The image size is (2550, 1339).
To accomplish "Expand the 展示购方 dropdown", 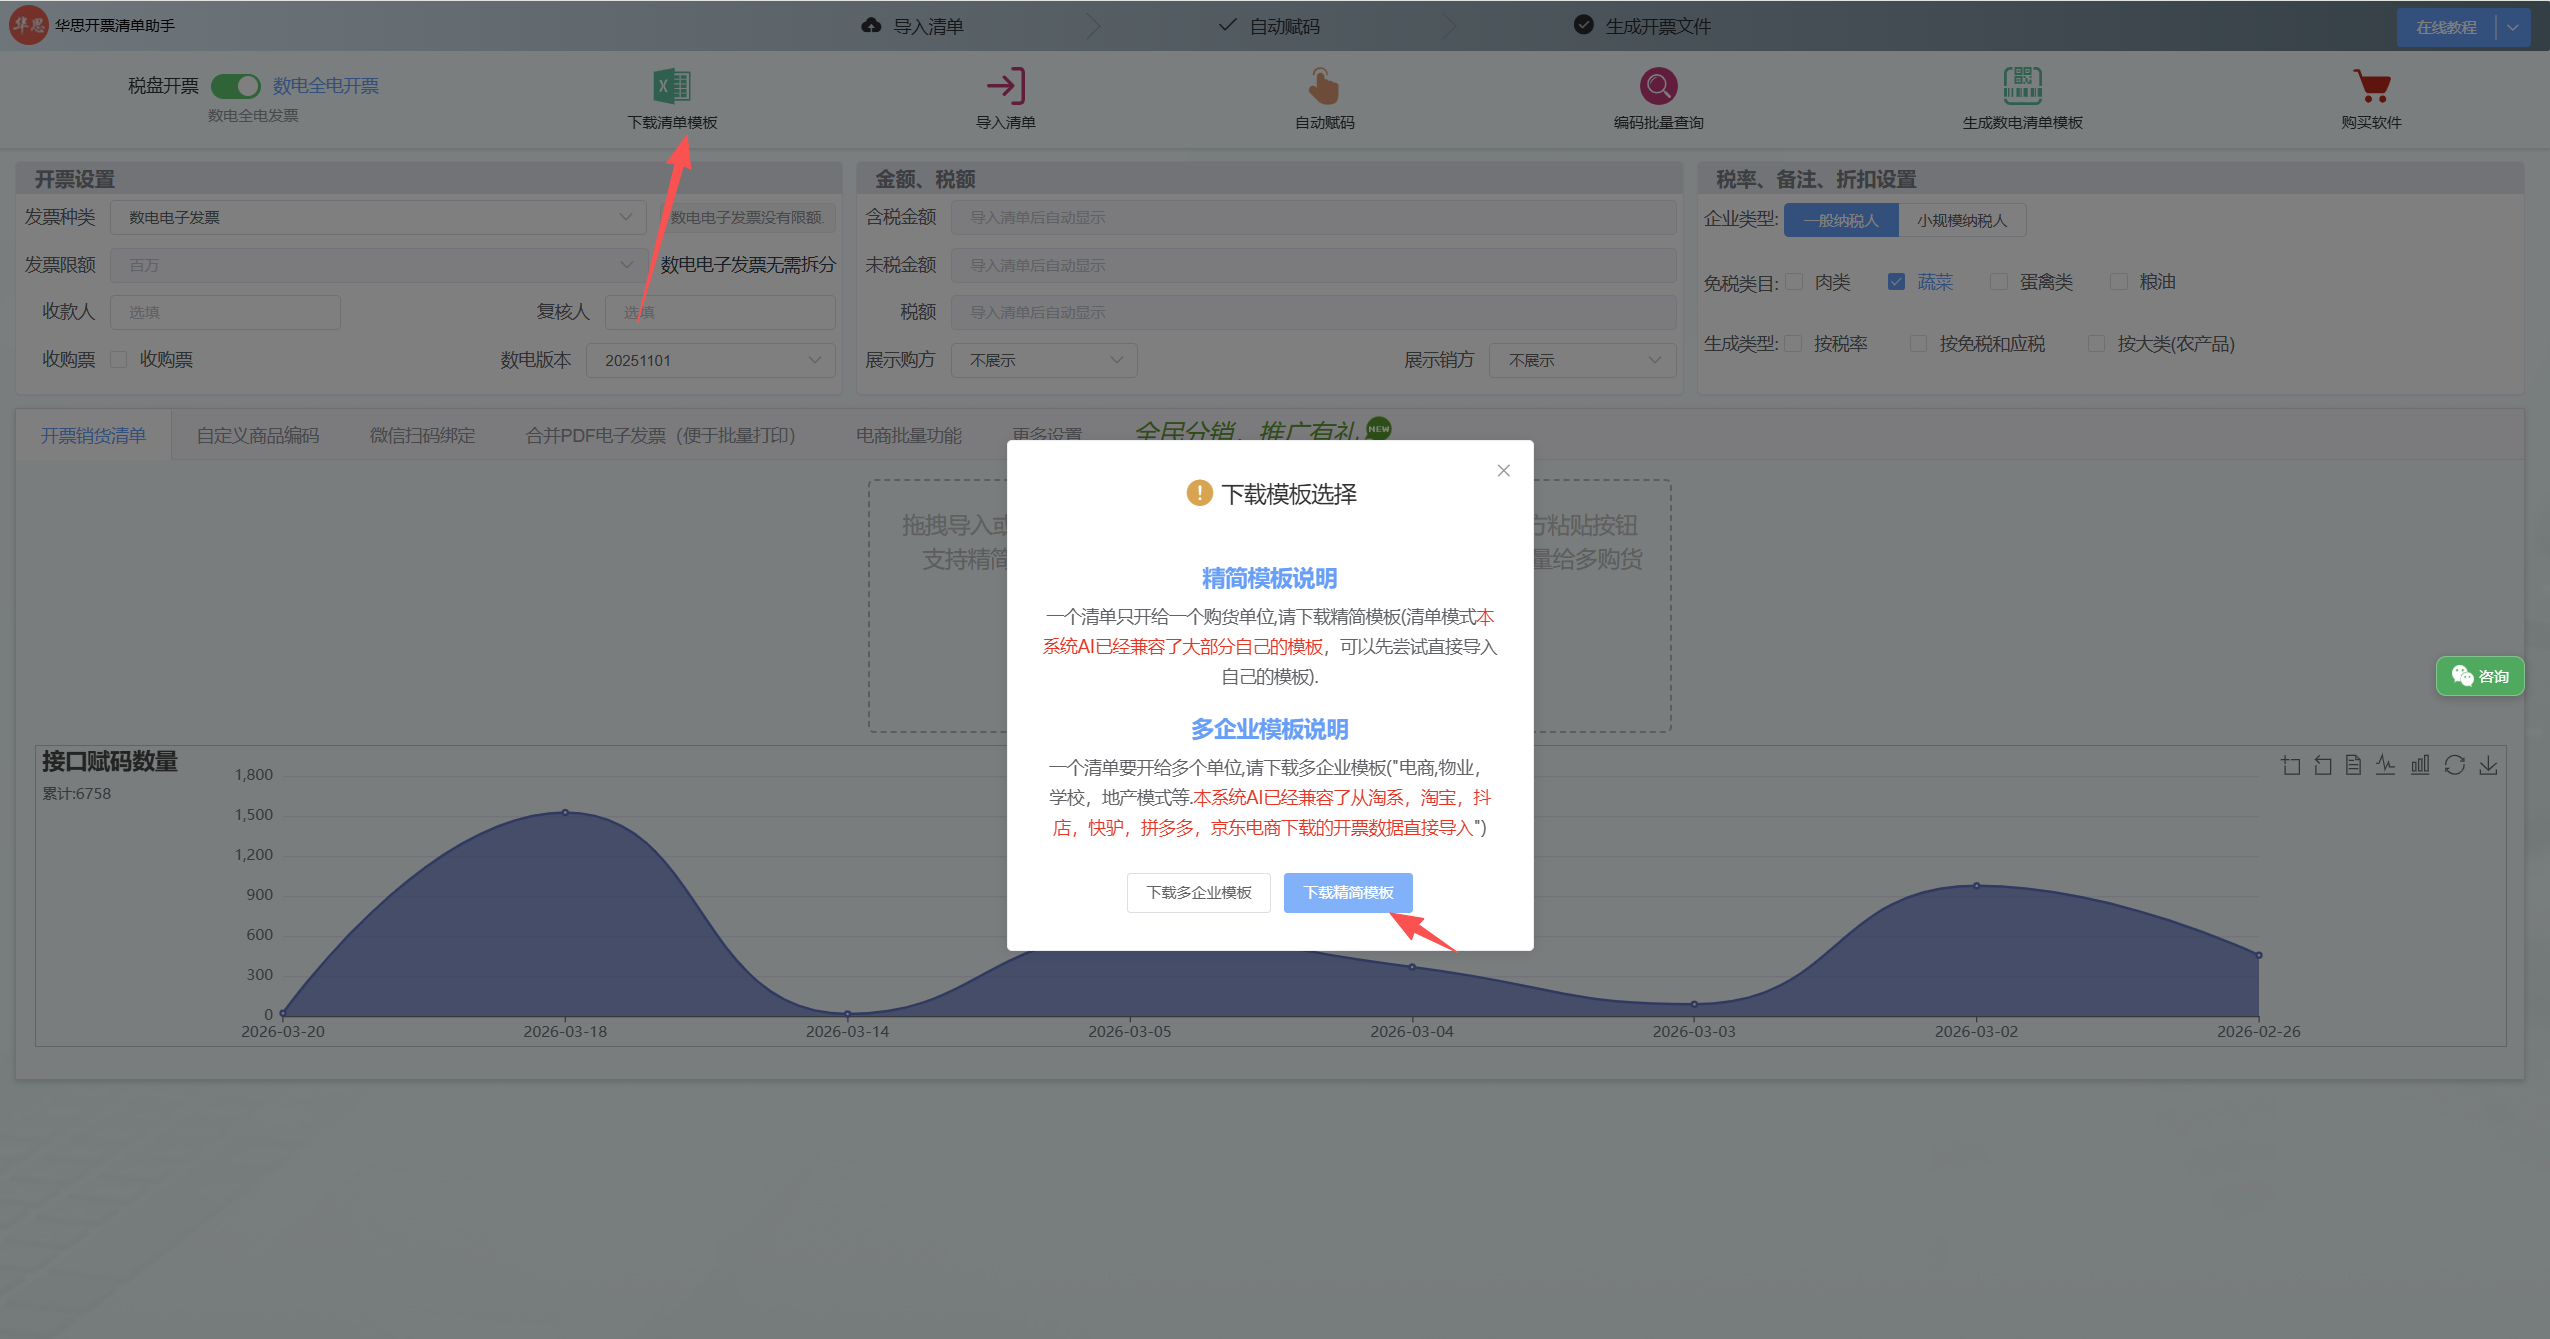I will click(1044, 361).
